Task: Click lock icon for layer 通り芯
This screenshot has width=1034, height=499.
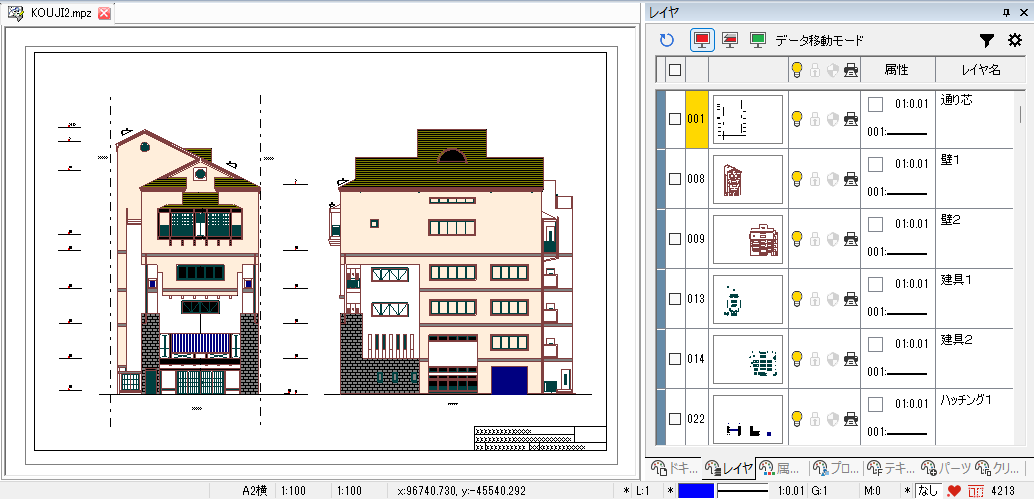Action: tap(815, 119)
